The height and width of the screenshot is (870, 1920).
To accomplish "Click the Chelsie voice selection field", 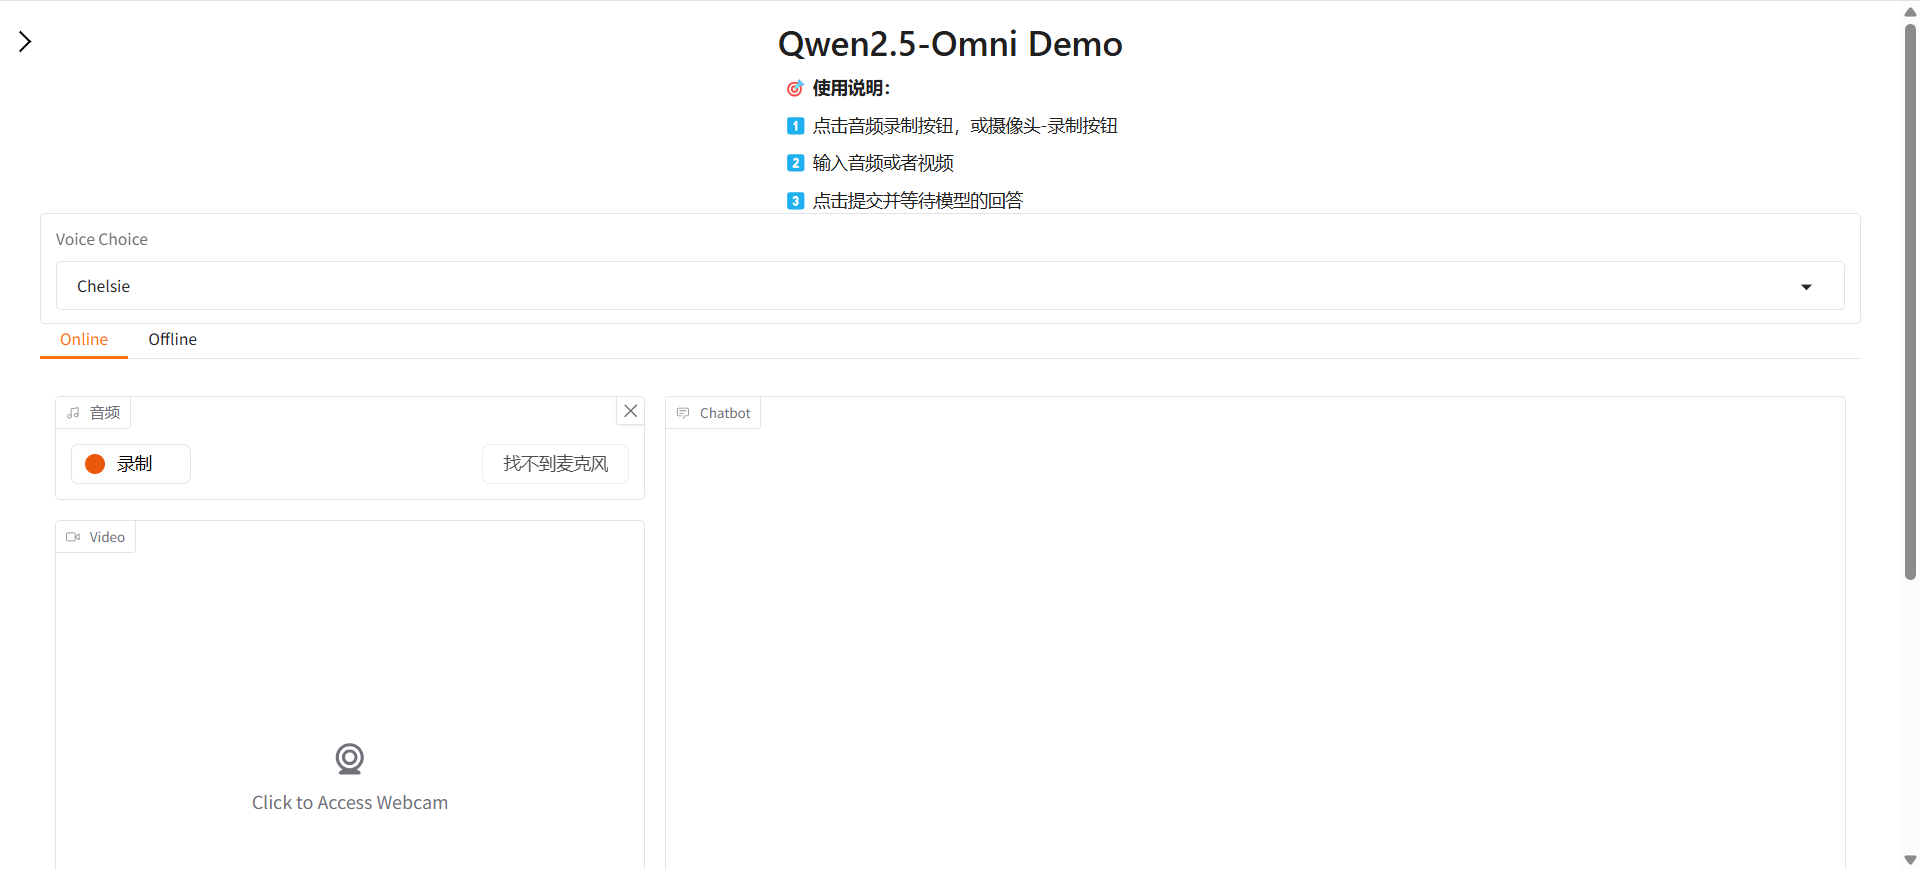I will click(950, 286).
